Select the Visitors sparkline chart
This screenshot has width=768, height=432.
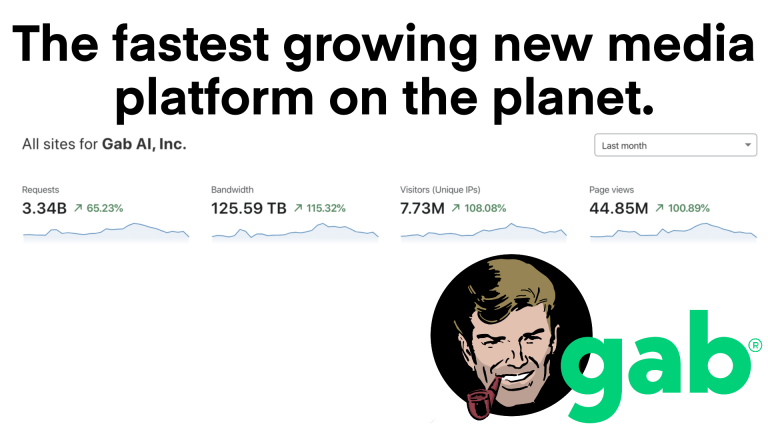pyautogui.click(x=483, y=231)
